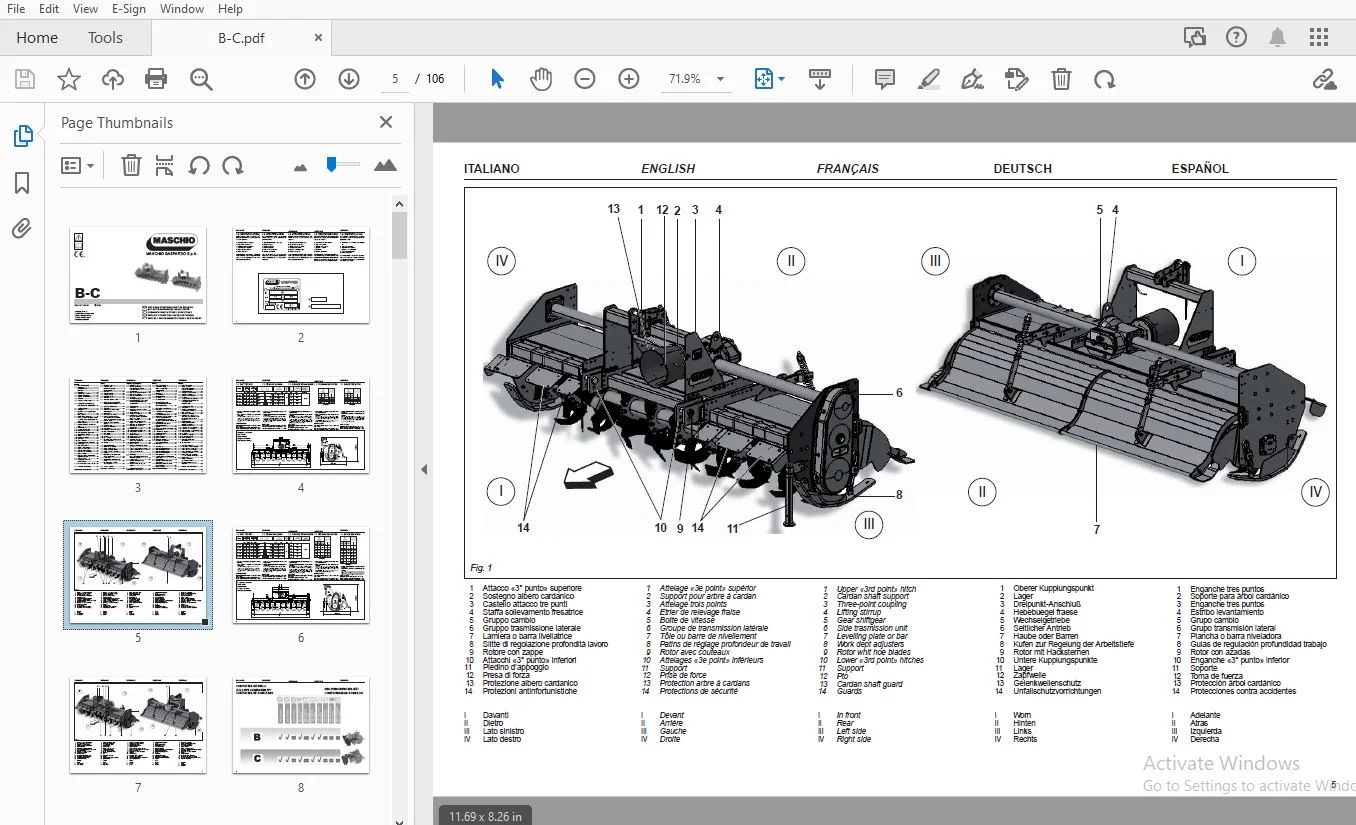
Task: Zoom in with the plus button
Action: (x=629, y=79)
